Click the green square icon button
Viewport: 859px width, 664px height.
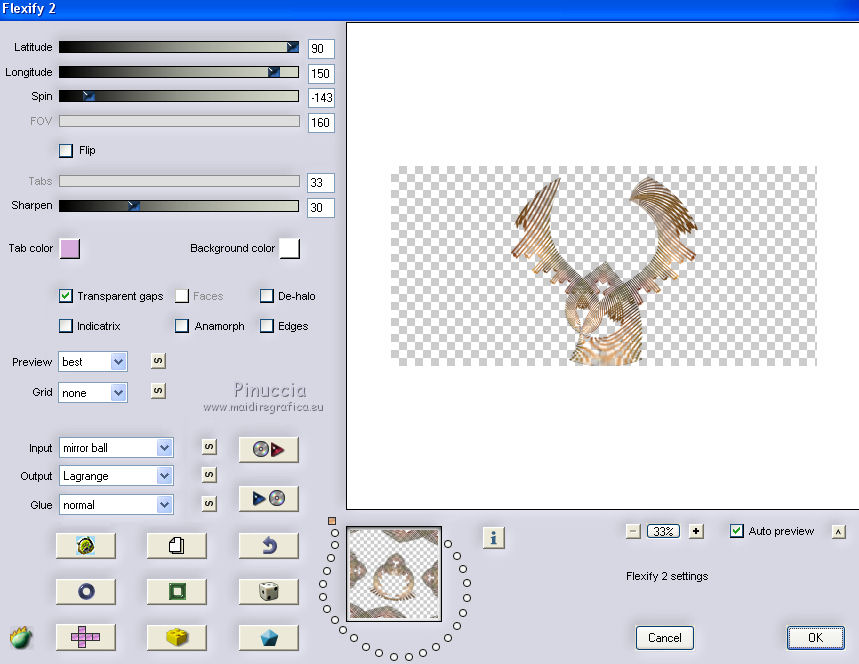click(x=176, y=592)
